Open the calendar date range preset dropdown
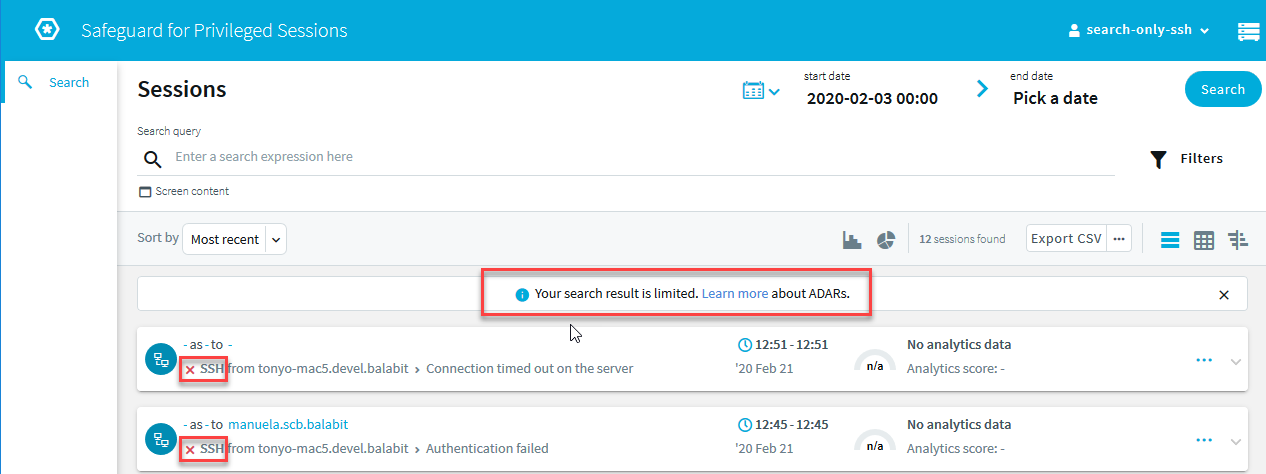This screenshot has height=474, width=1266. [761, 91]
